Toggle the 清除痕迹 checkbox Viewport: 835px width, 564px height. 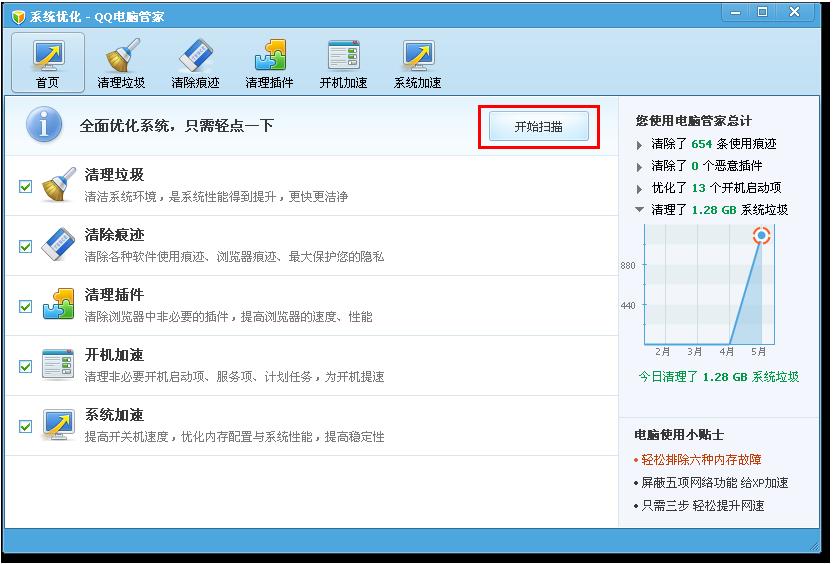coord(25,246)
